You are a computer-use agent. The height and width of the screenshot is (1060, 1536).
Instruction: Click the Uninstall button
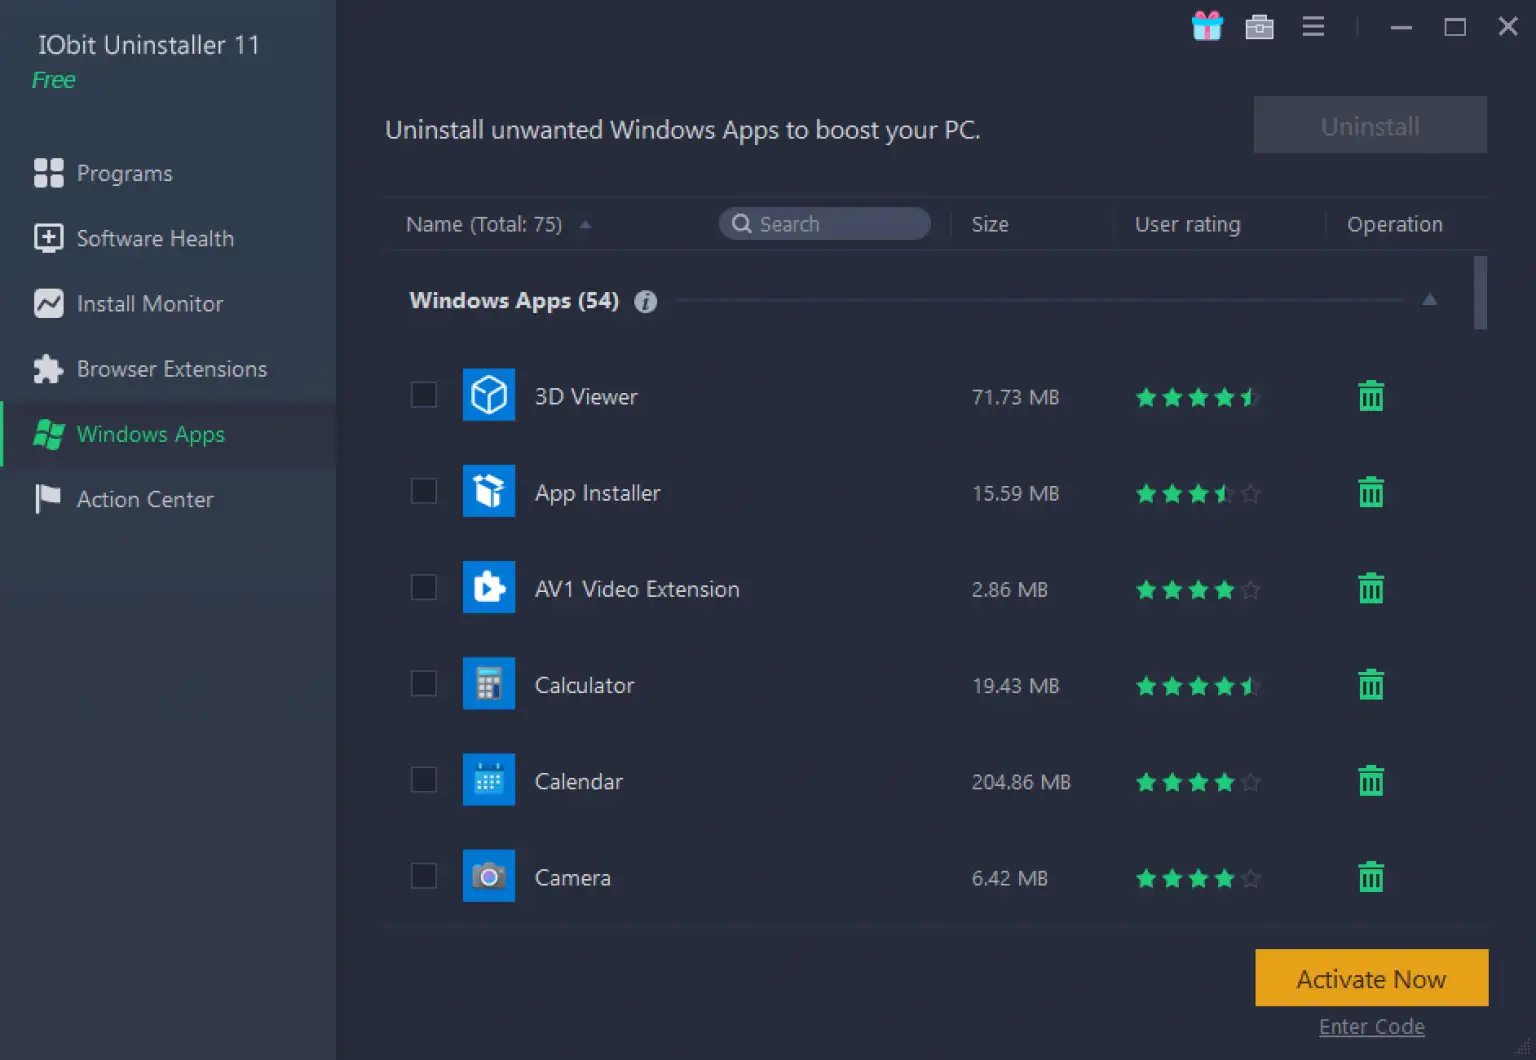coord(1370,126)
